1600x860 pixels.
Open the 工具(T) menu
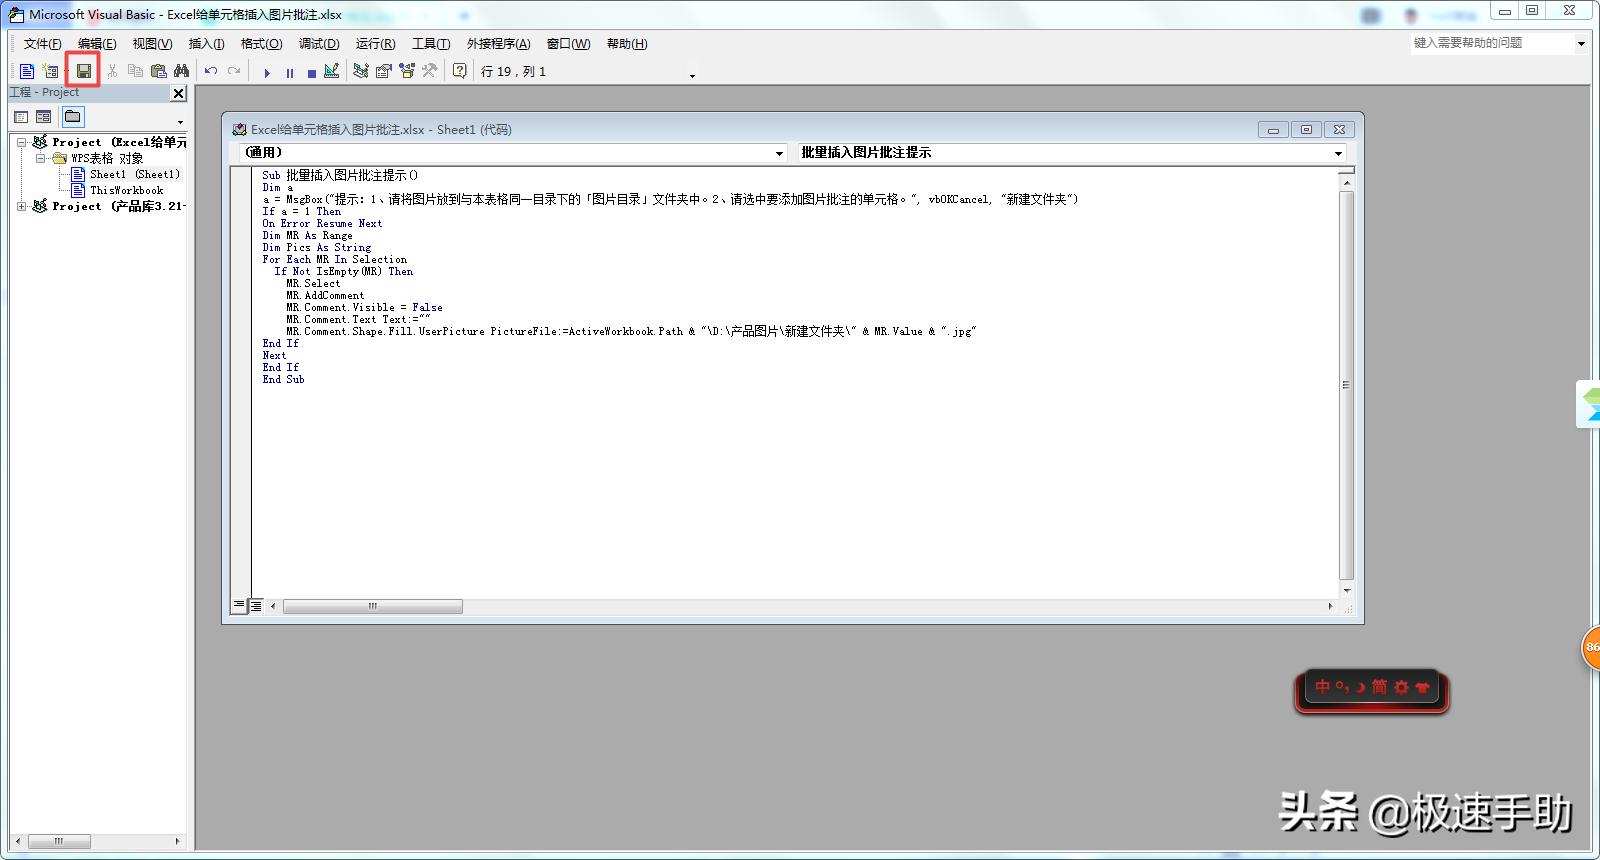point(431,44)
